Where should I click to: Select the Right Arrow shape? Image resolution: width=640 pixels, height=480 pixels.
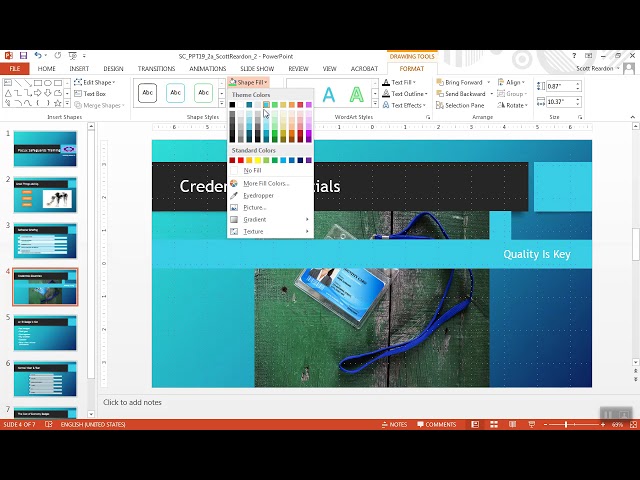pos(38,93)
